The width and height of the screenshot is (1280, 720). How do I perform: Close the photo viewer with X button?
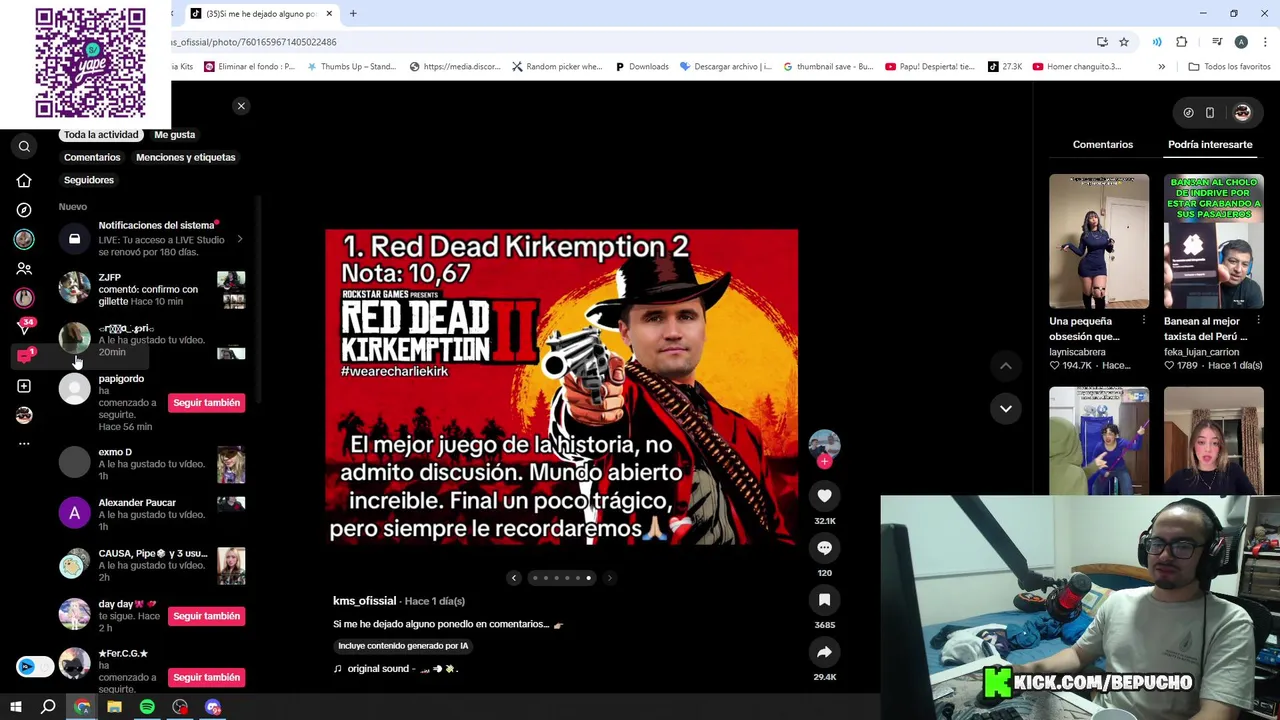(x=241, y=106)
